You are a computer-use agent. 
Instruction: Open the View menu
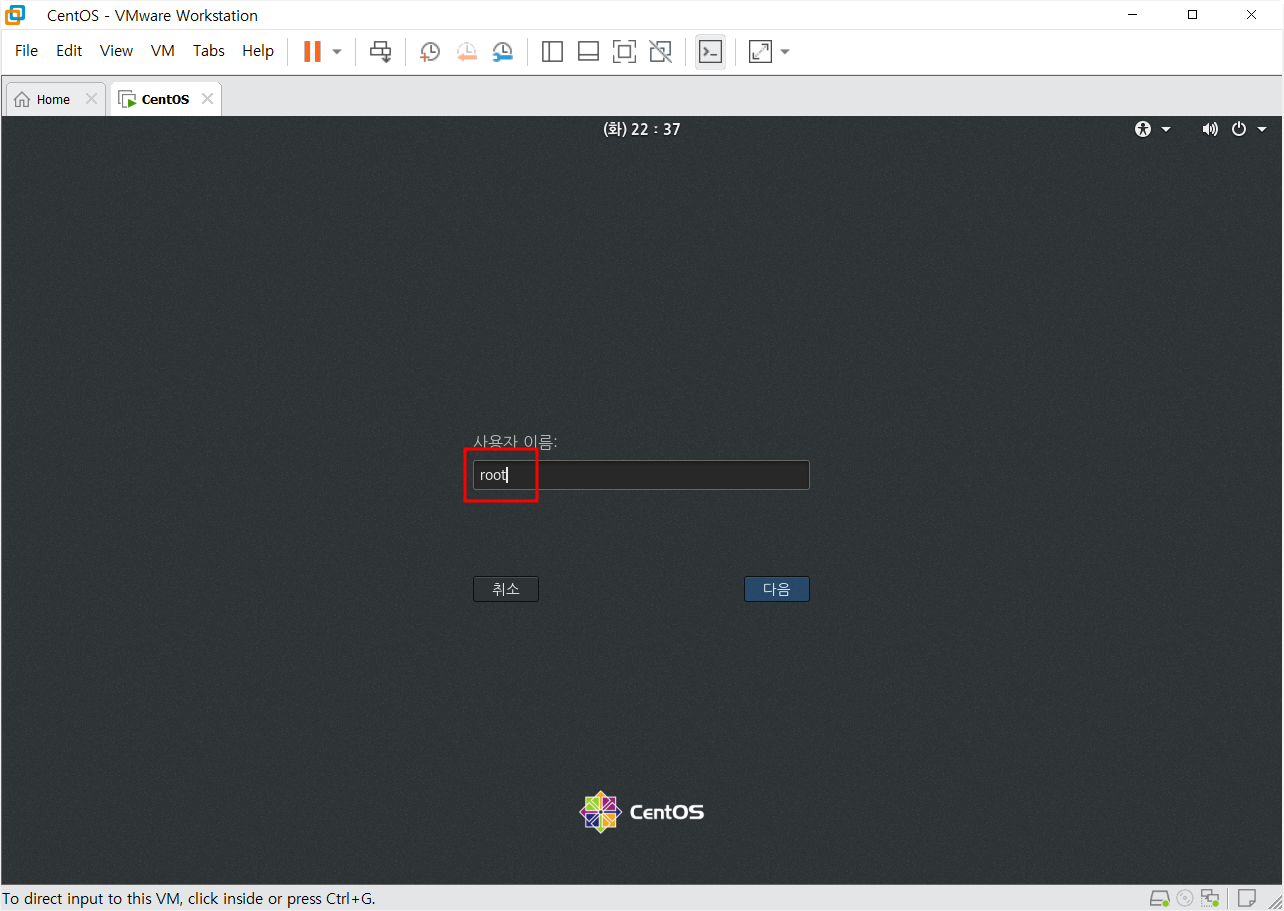point(116,51)
